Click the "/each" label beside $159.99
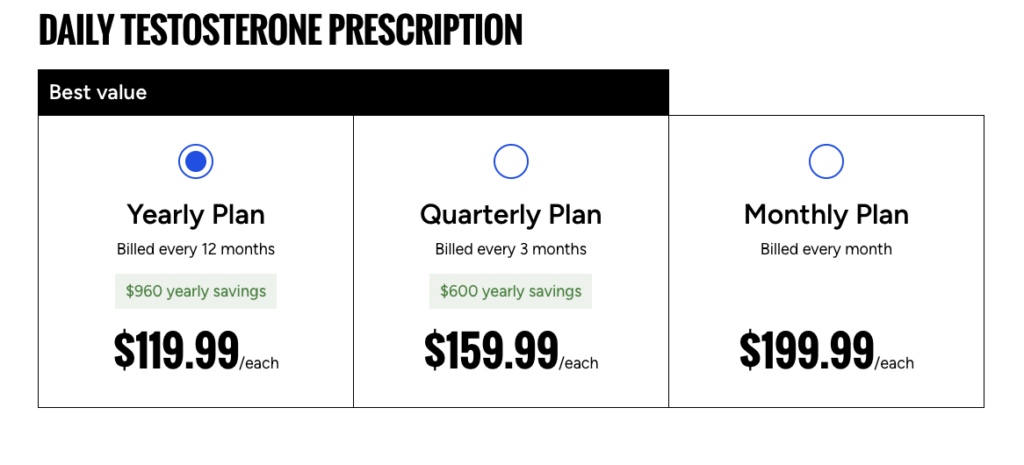This screenshot has height=465, width=1024. point(579,363)
